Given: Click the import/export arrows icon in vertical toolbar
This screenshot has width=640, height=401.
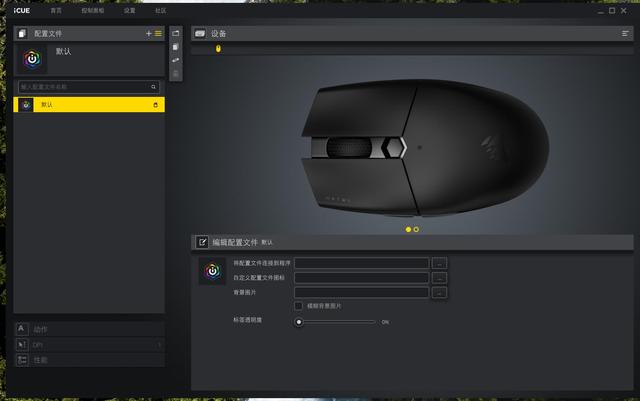Looking at the screenshot, I should [x=176, y=60].
